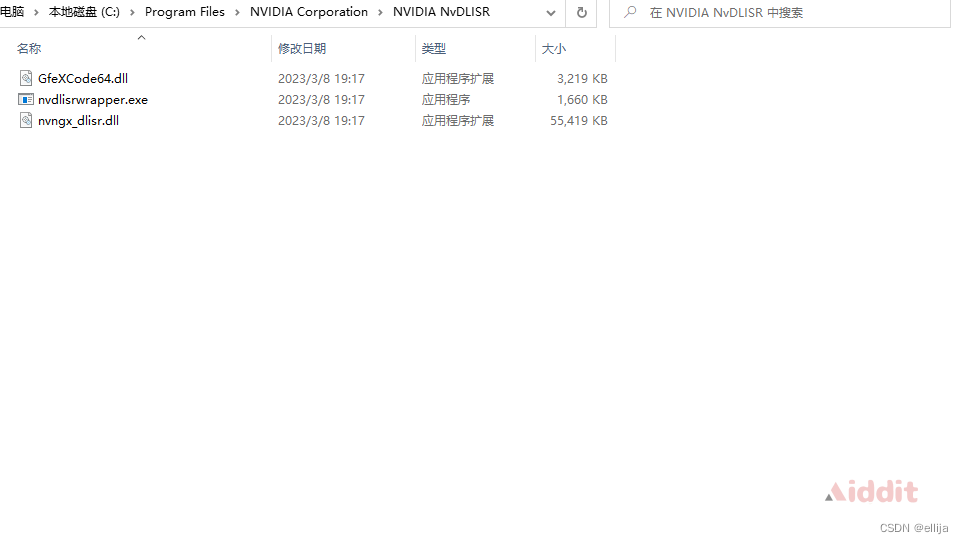Click the 1,660 KB size value
The width and height of the screenshot is (963, 544).
[x=582, y=99]
